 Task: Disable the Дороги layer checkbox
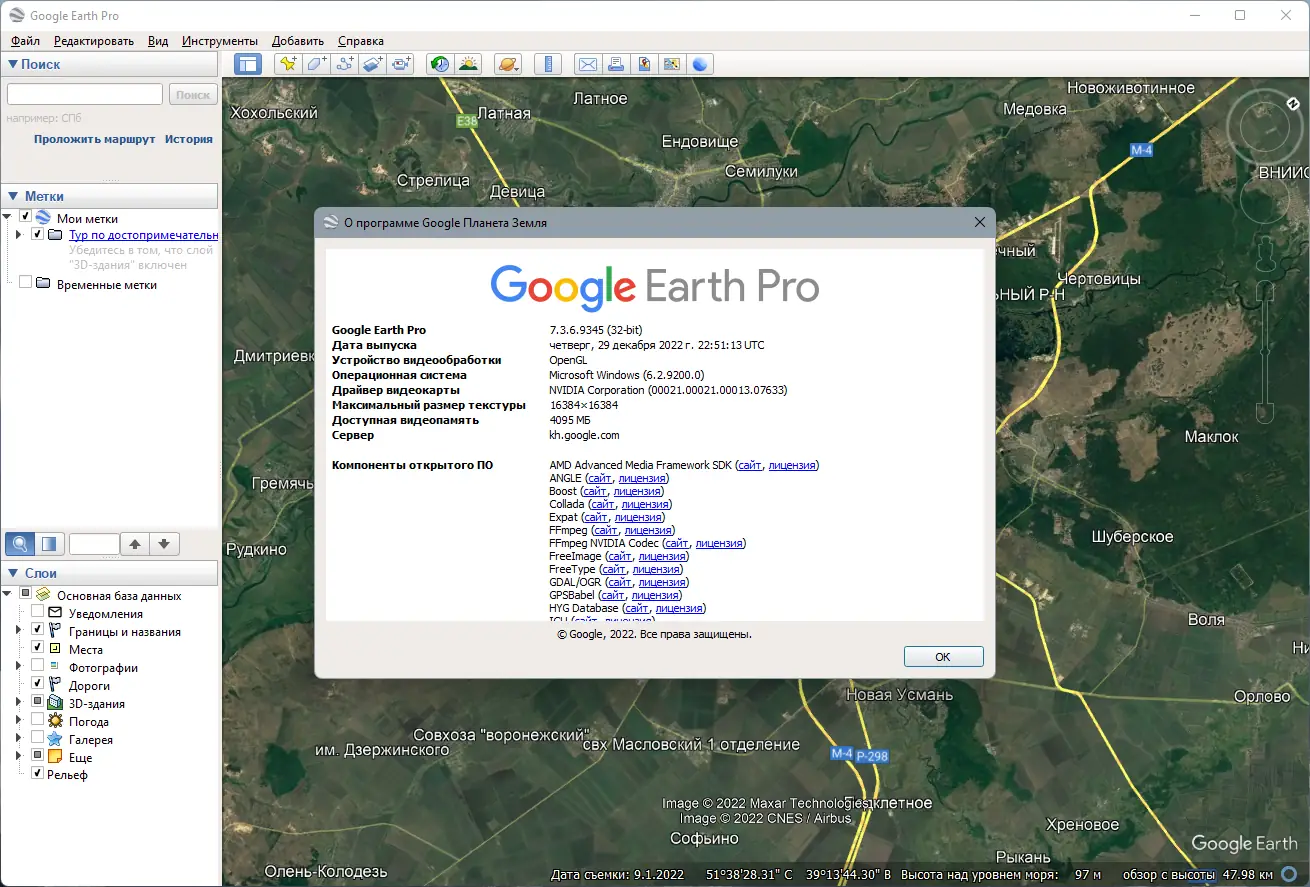[x=36, y=684]
